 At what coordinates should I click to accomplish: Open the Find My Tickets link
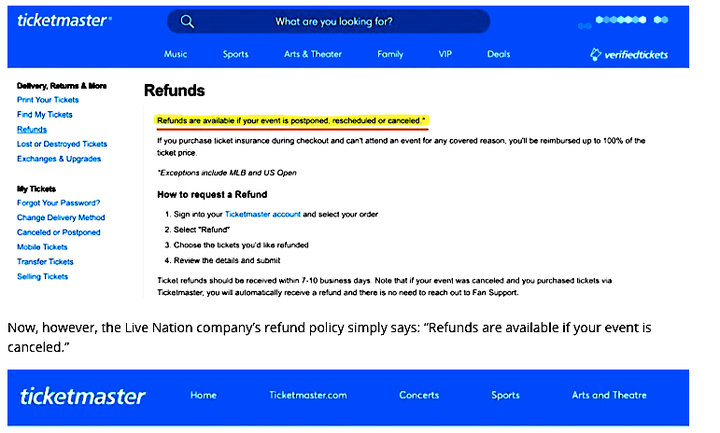[x=45, y=114]
